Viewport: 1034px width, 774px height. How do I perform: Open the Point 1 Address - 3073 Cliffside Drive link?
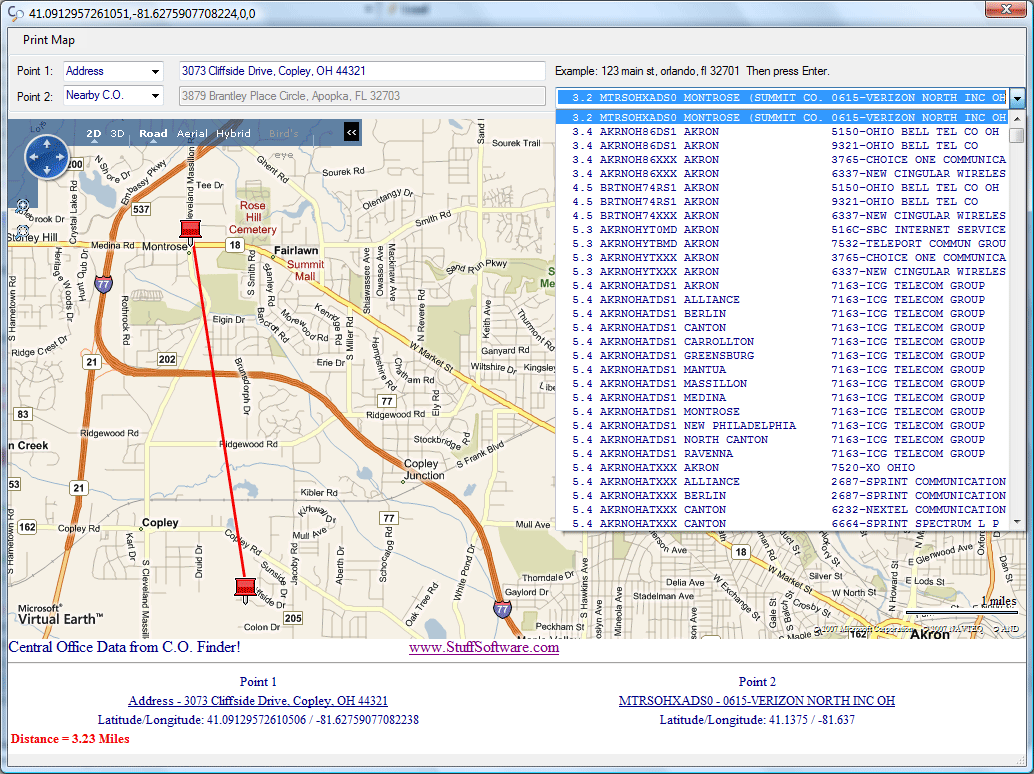258,701
